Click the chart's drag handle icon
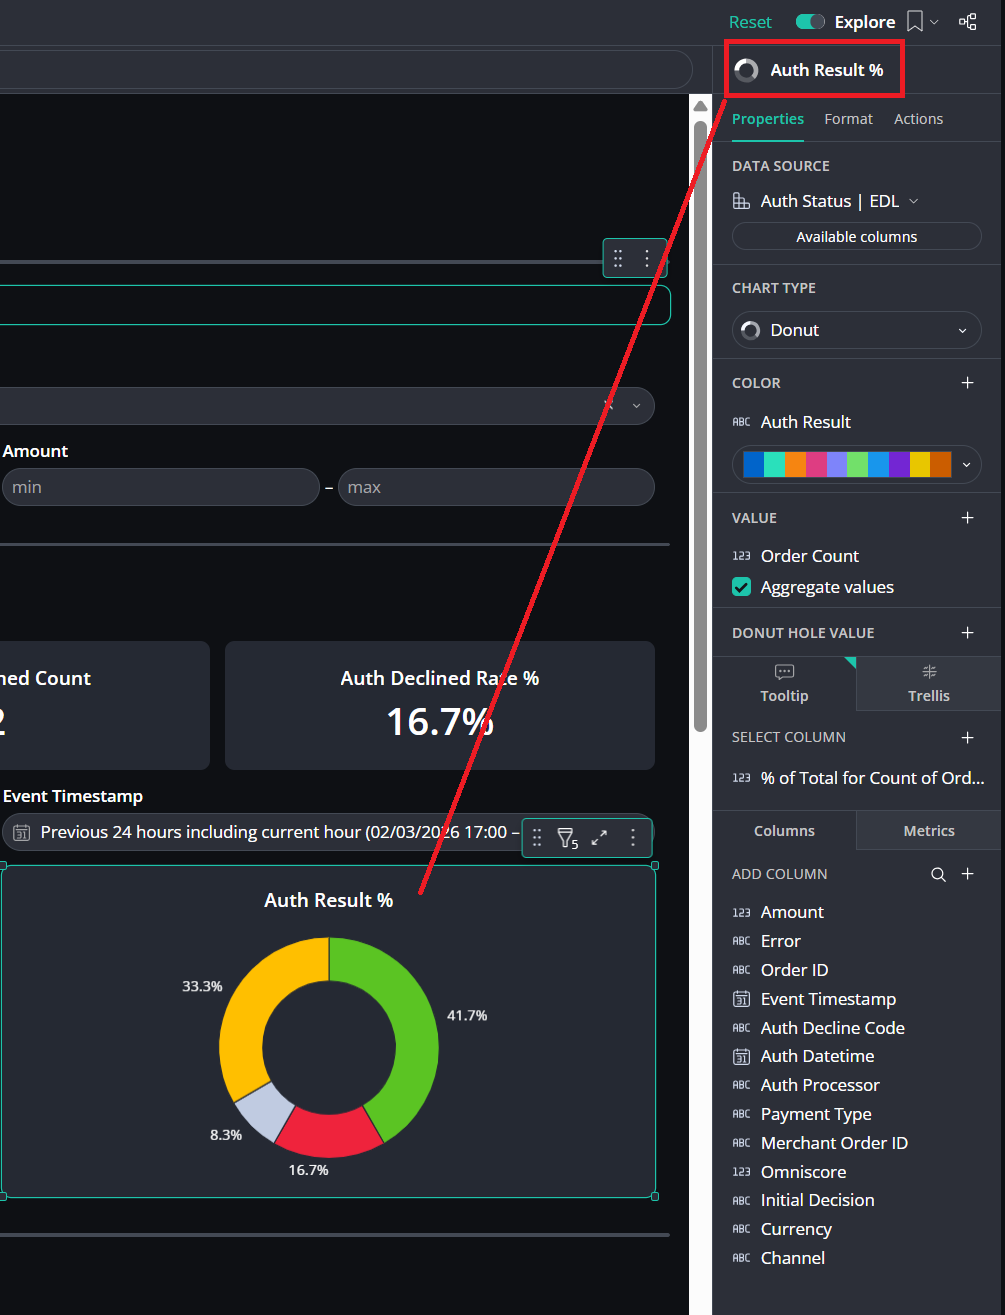 [x=537, y=838]
